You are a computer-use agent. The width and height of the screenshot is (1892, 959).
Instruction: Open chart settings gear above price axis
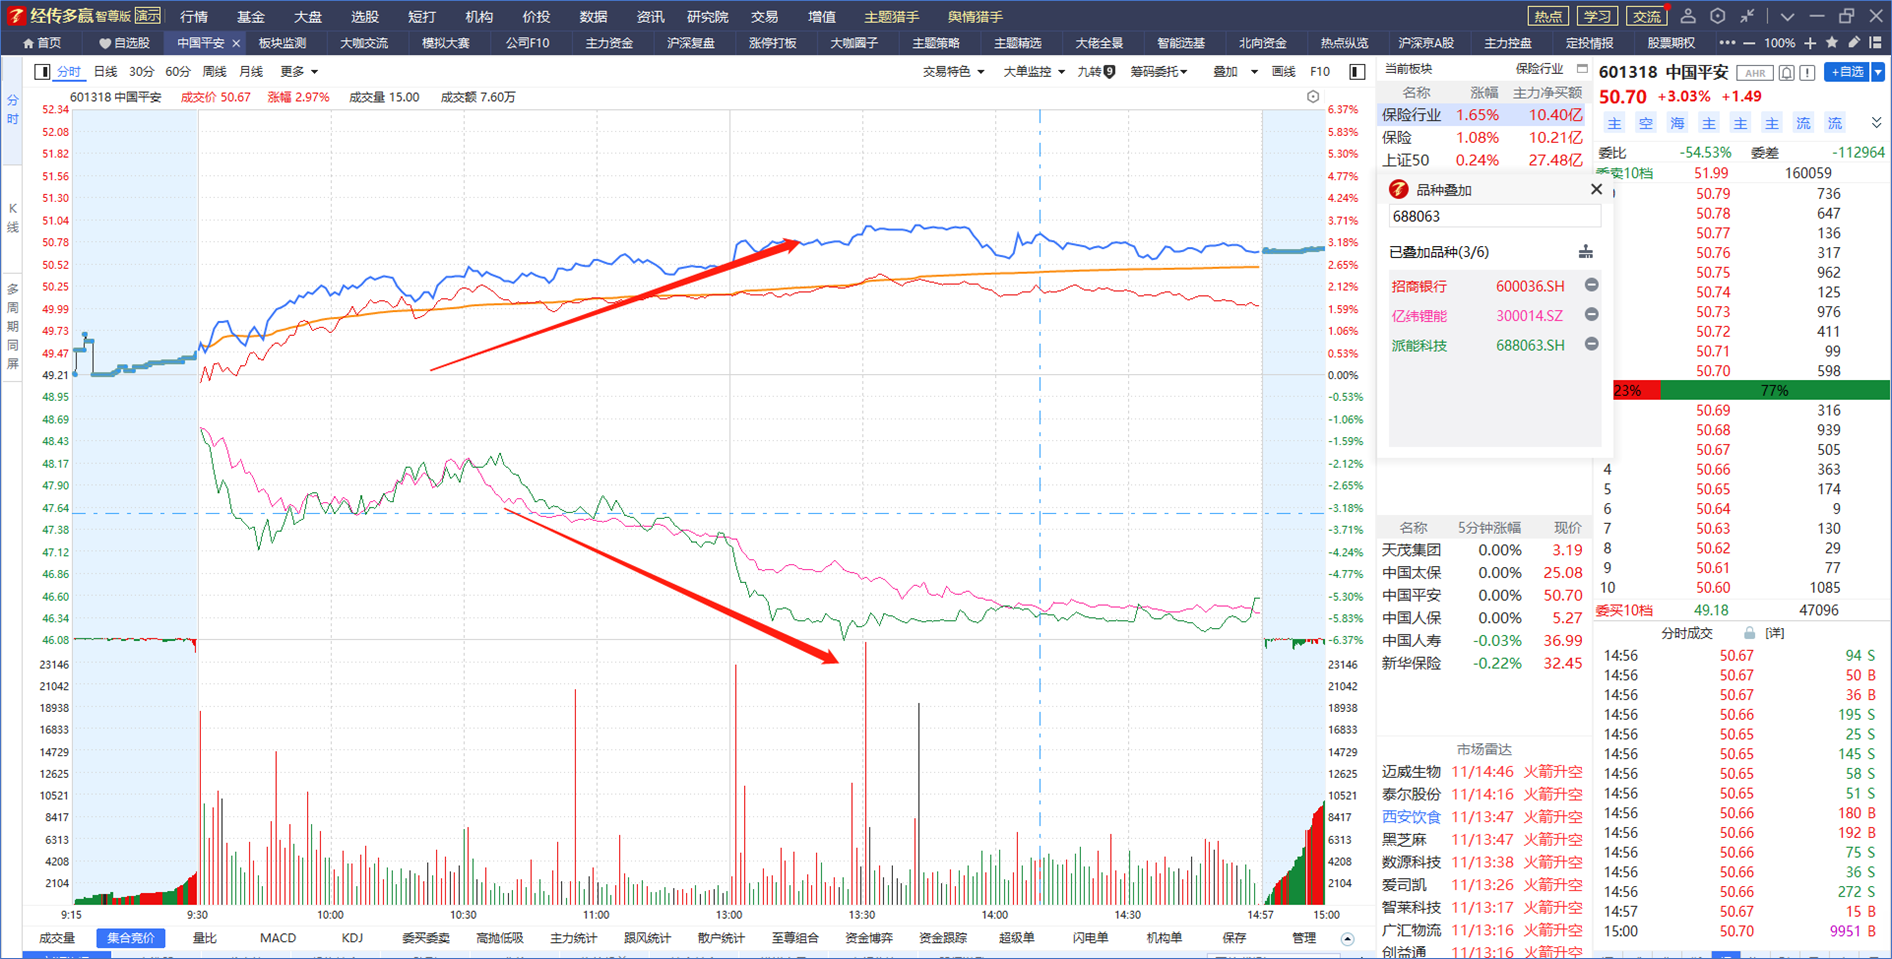(1313, 97)
